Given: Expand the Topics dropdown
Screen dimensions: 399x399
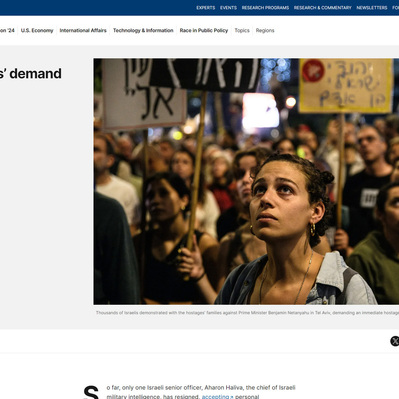Looking at the screenshot, I should pos(242,30).
